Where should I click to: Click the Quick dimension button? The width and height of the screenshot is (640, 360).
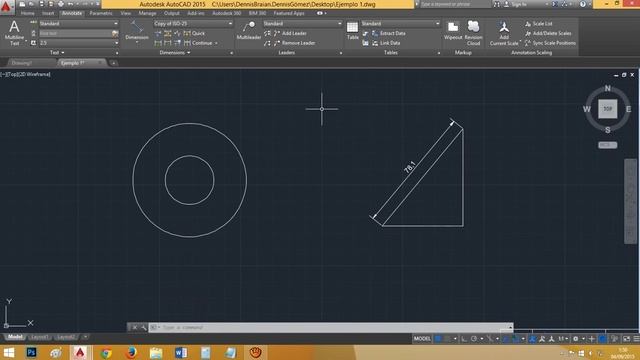(x=194, y=33)
